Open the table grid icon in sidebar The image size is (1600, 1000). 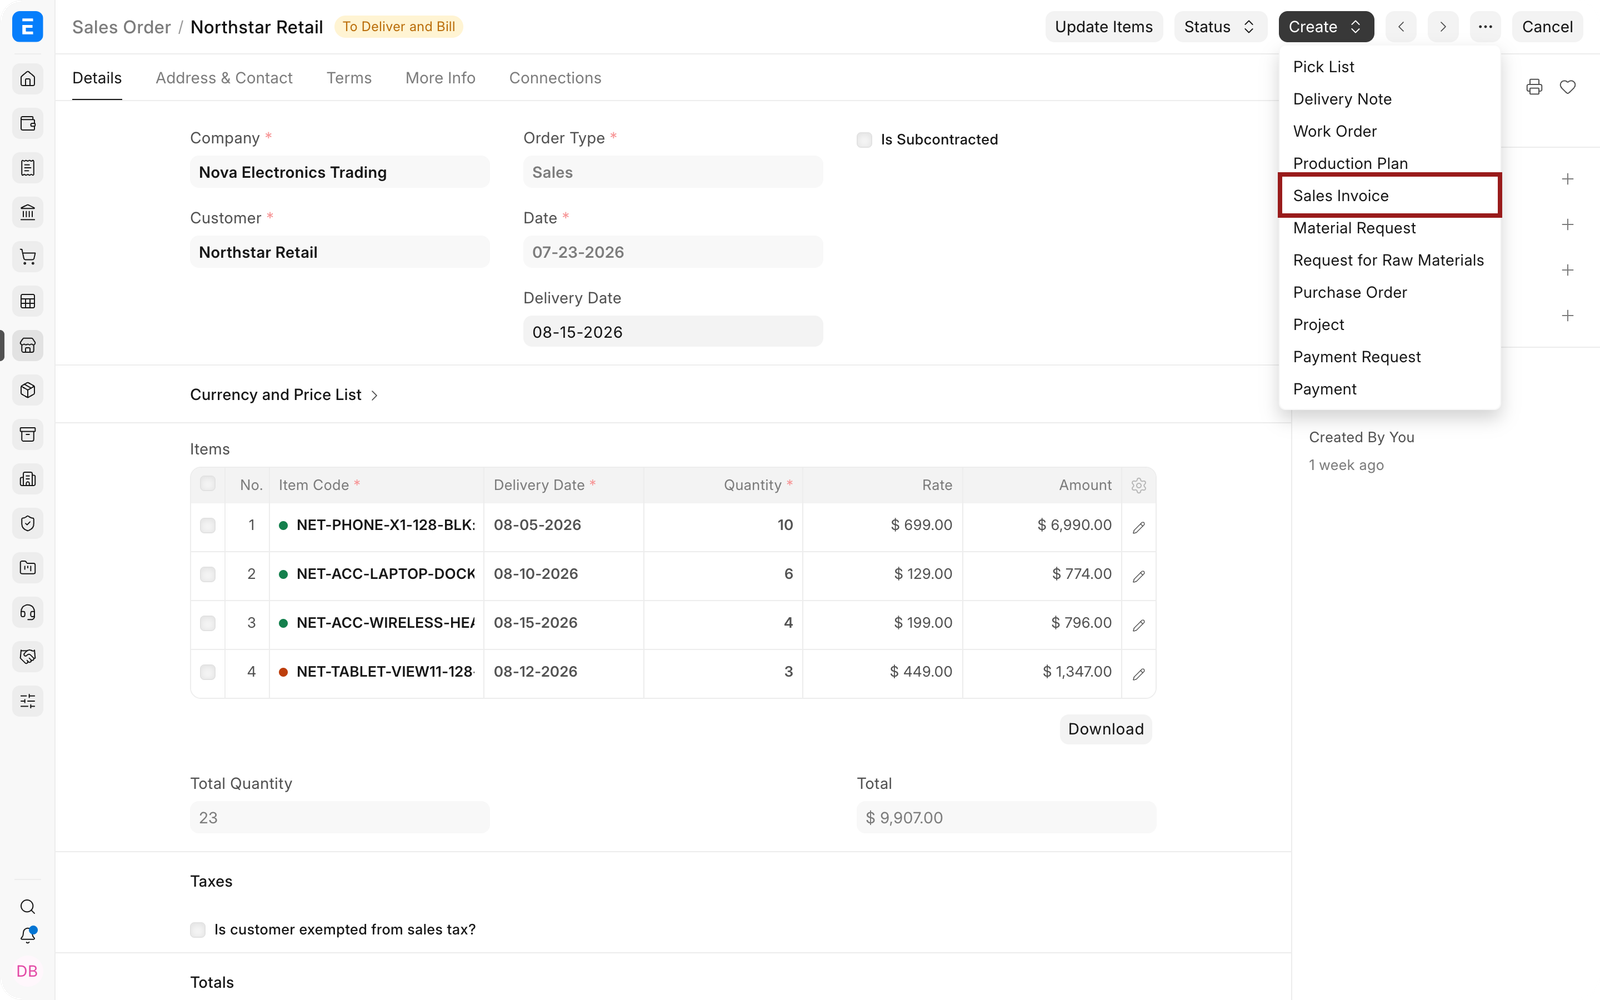coord(28,301)
